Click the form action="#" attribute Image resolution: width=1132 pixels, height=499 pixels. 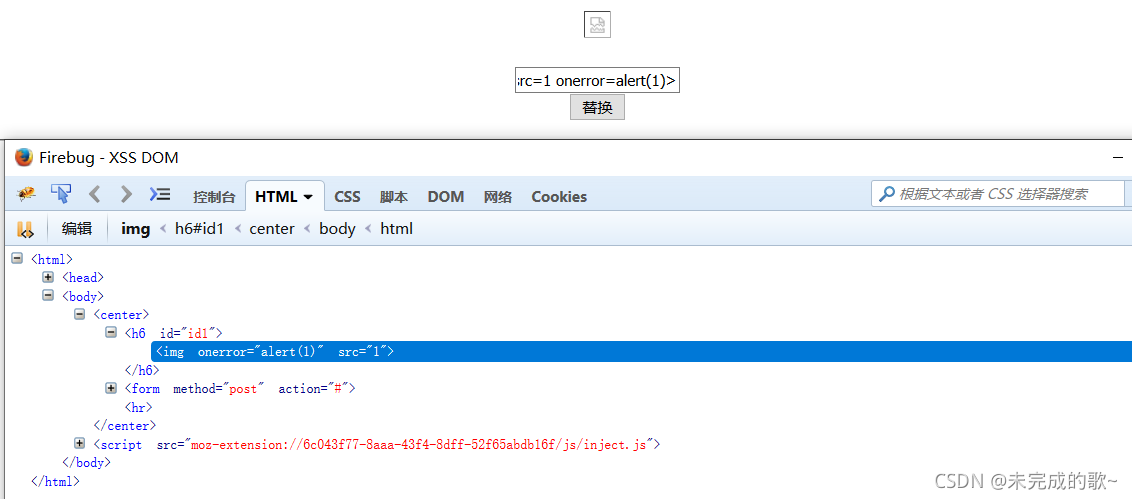pos(315,389)
